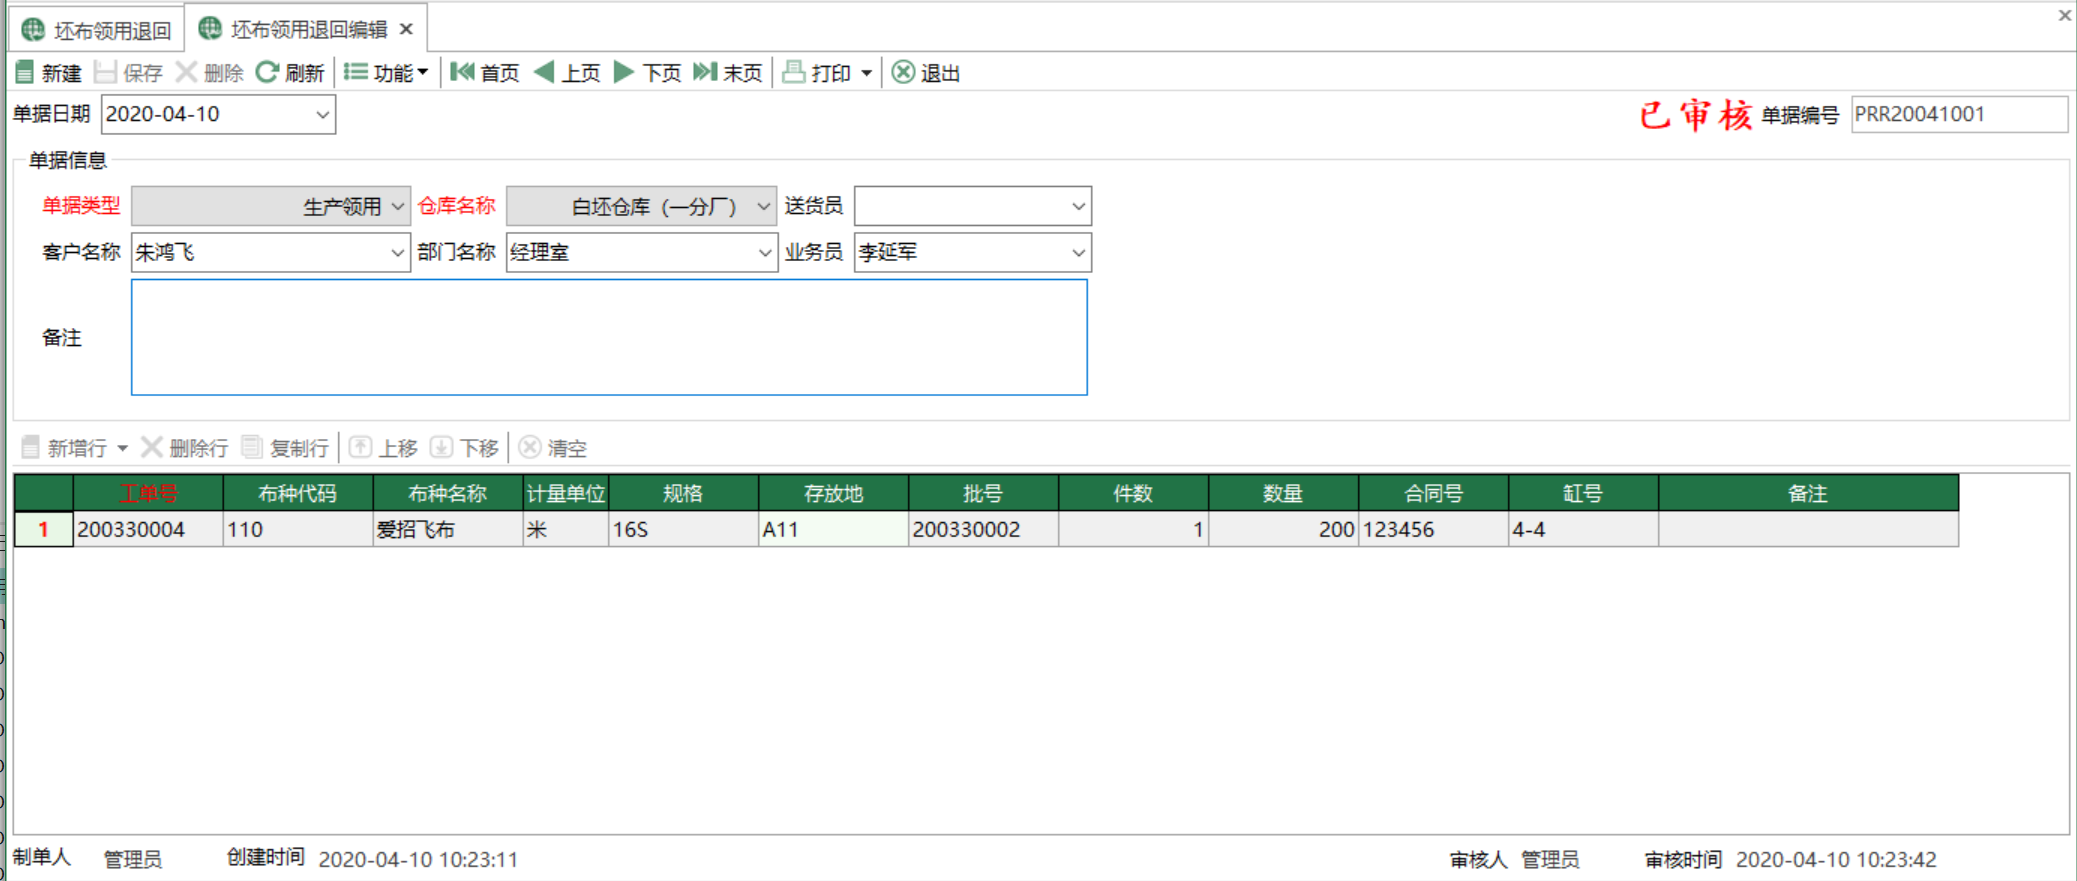
Task: Switch to 坯布领用退回 tab
Action: click(x=97, y=30)
